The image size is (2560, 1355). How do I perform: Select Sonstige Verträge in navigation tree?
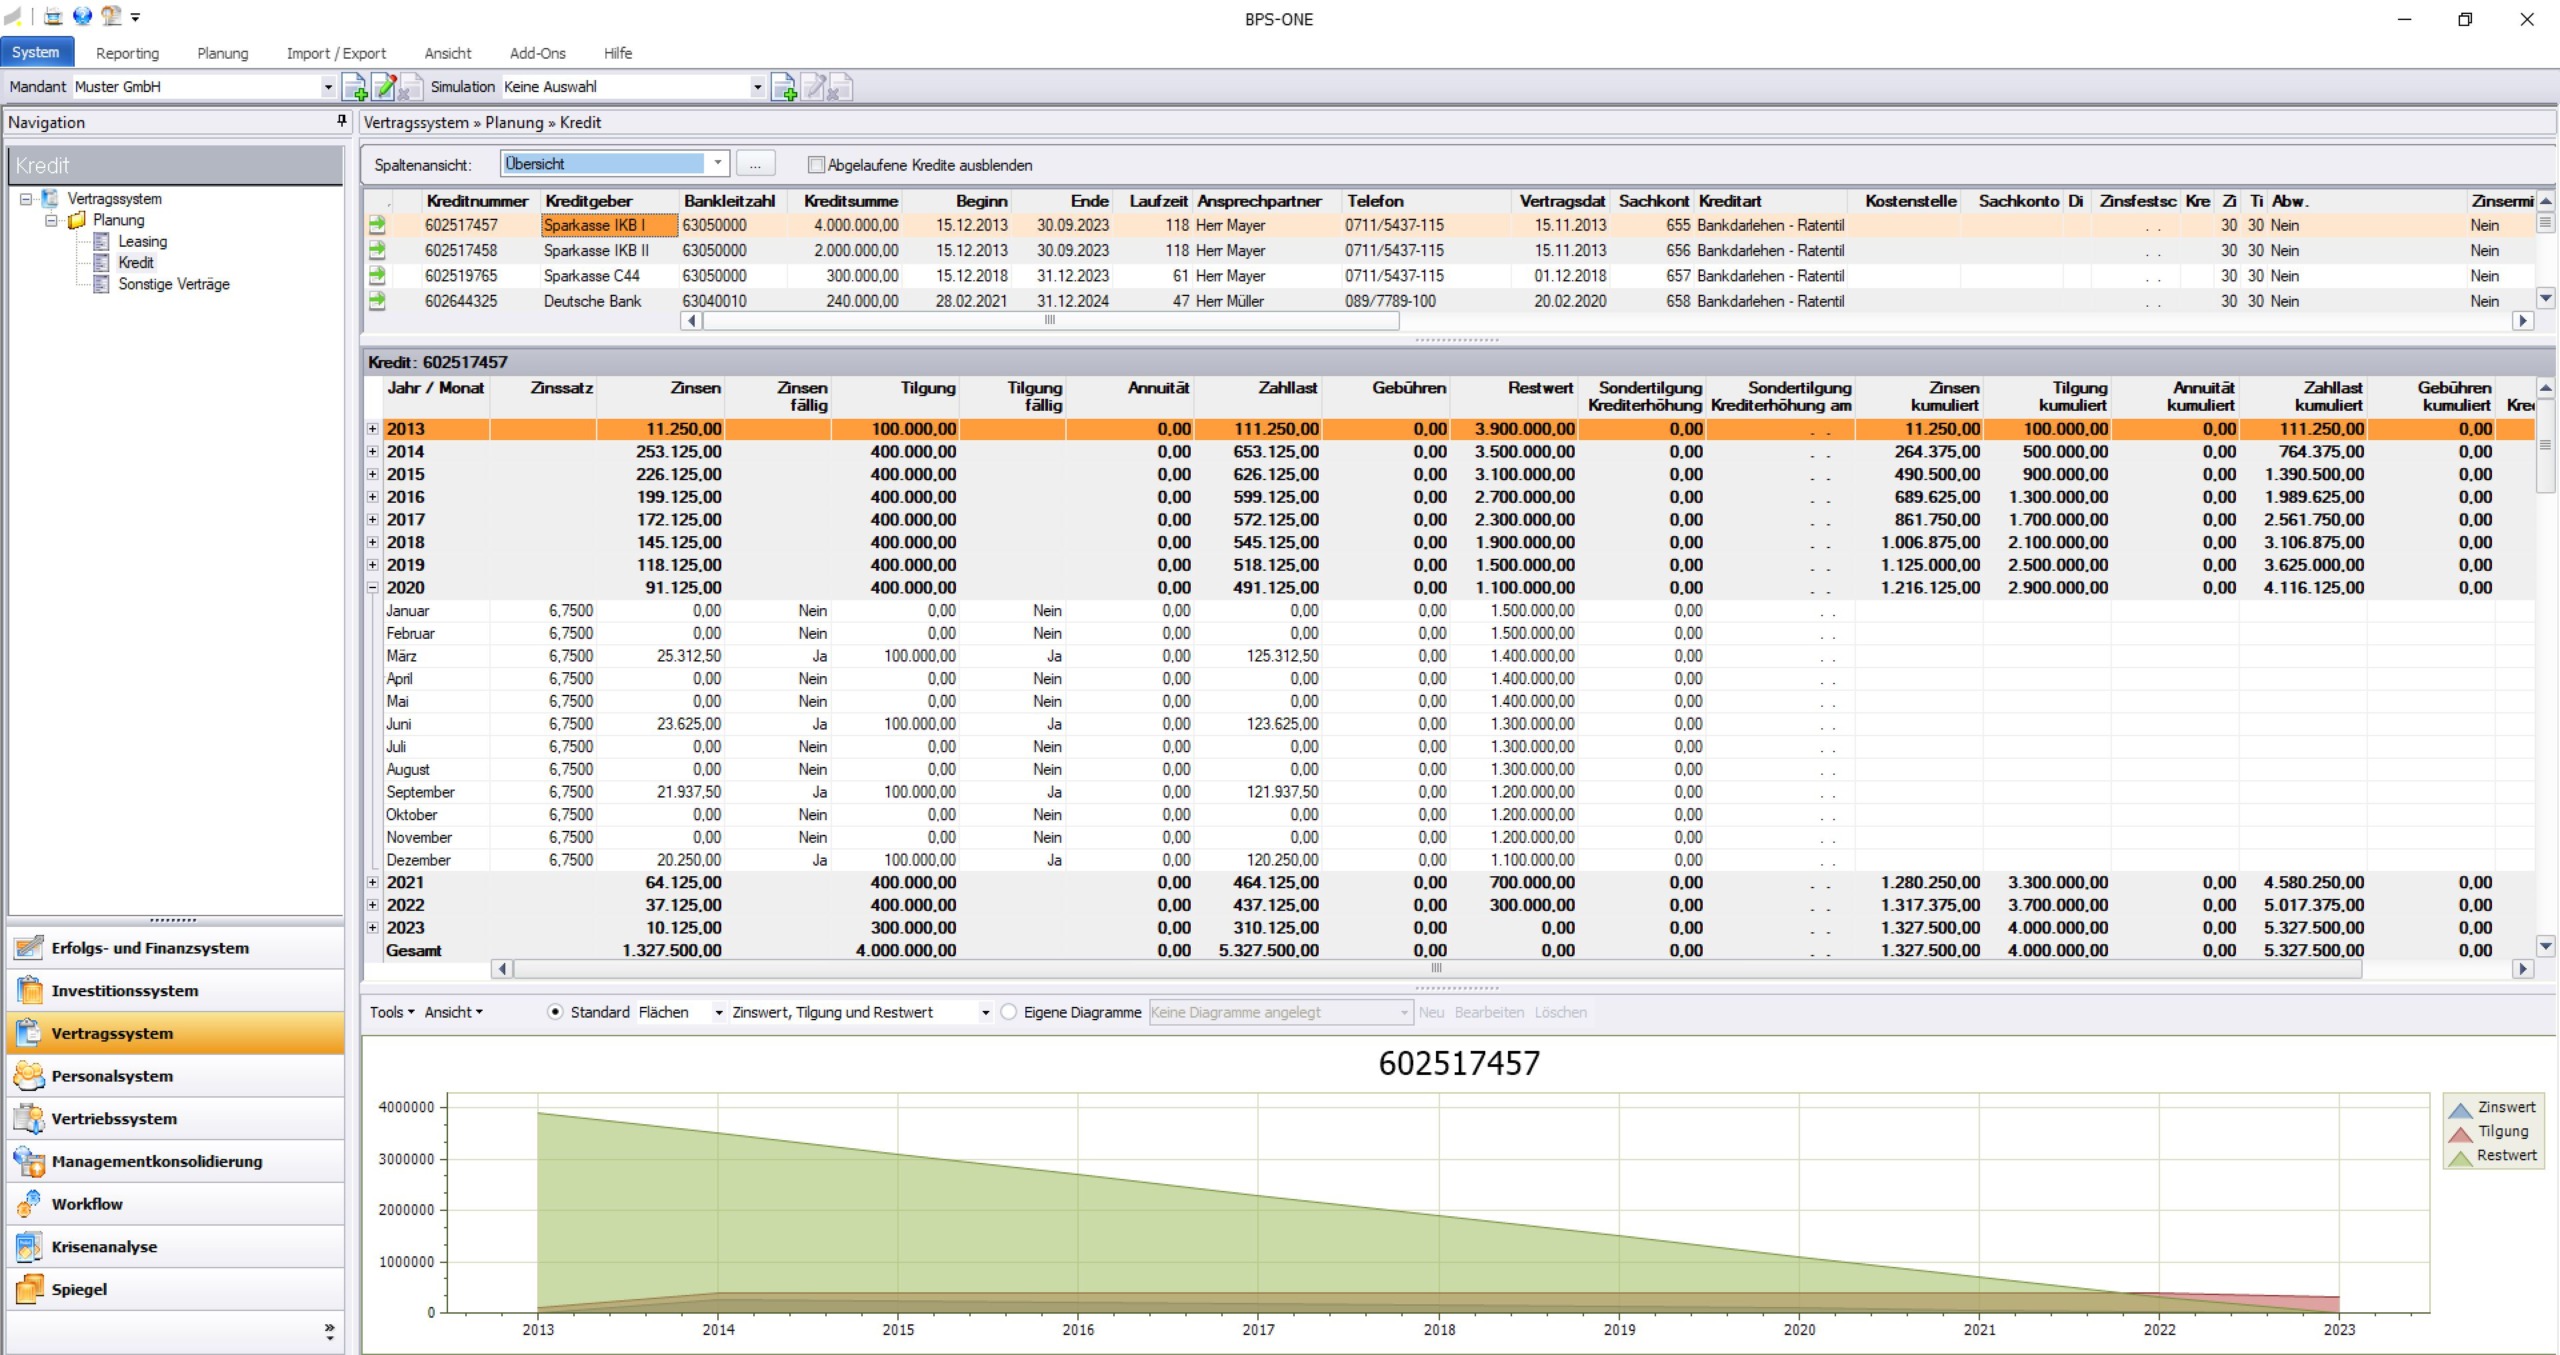tap(173, 284)
